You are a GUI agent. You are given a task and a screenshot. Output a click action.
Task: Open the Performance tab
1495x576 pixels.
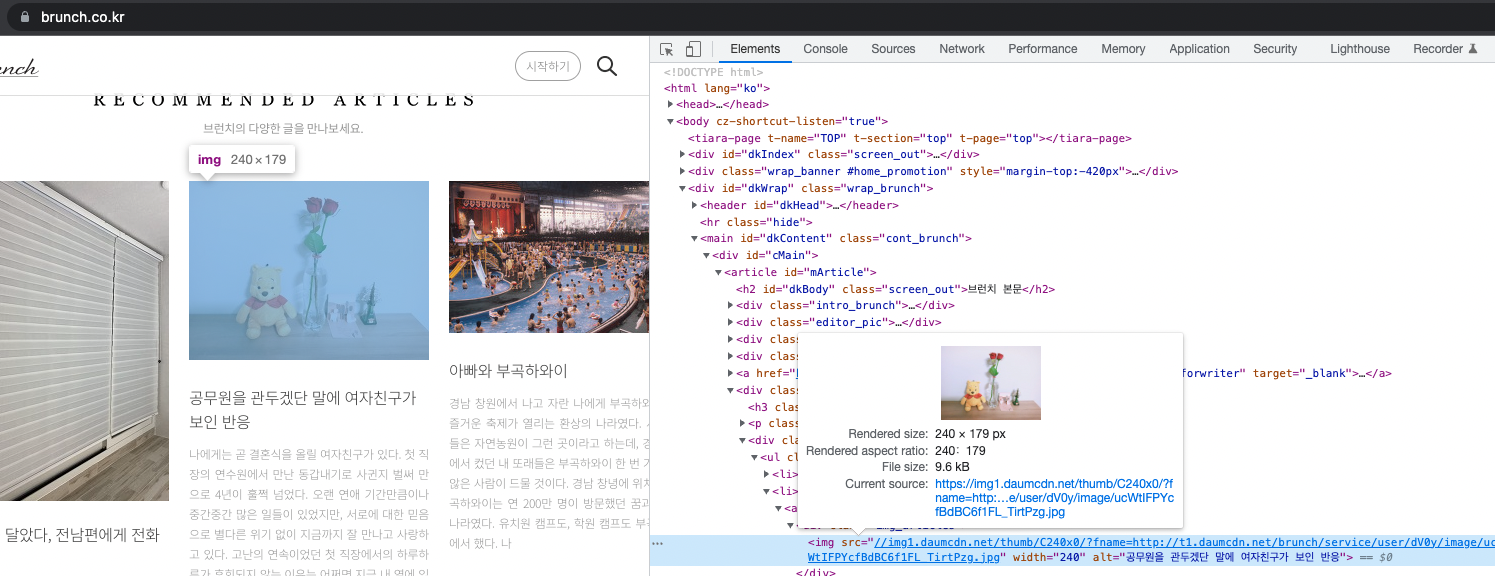[x=1043, y=49]
